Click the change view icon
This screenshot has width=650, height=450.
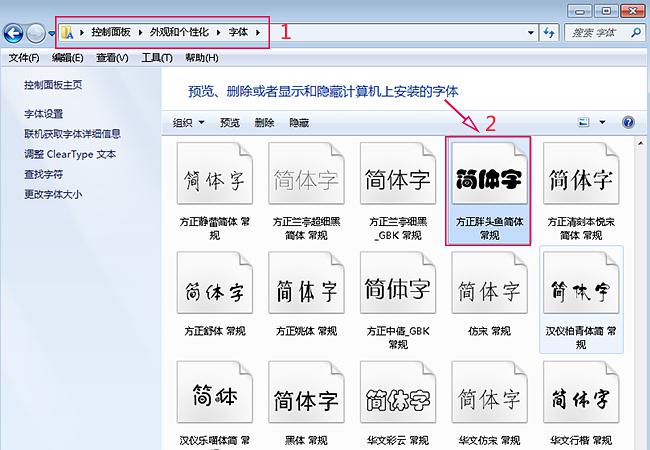click(584, 122)
